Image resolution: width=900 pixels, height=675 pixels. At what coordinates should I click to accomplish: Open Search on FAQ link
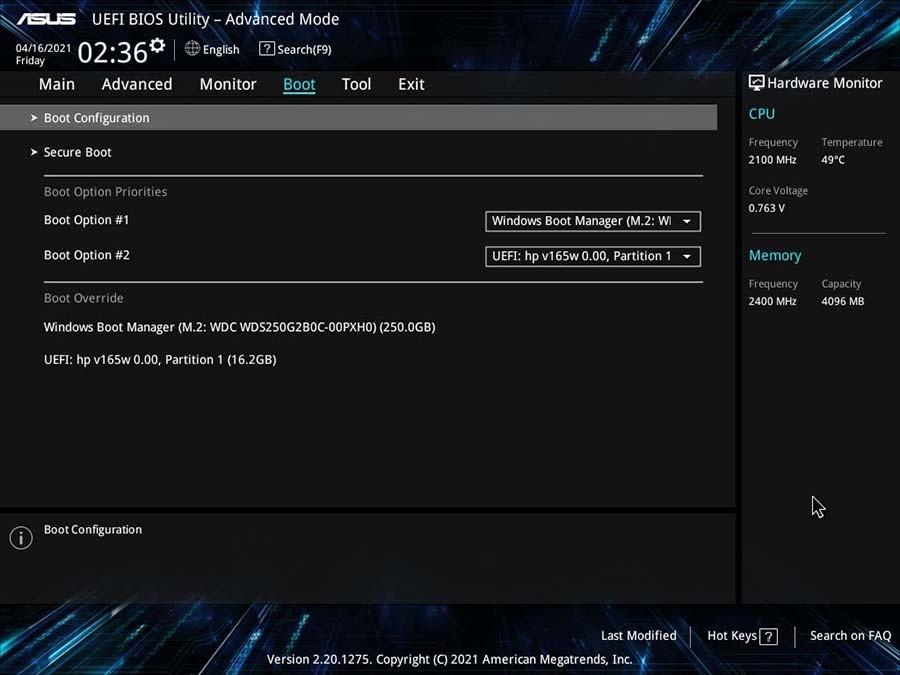[x=851, y=635]
